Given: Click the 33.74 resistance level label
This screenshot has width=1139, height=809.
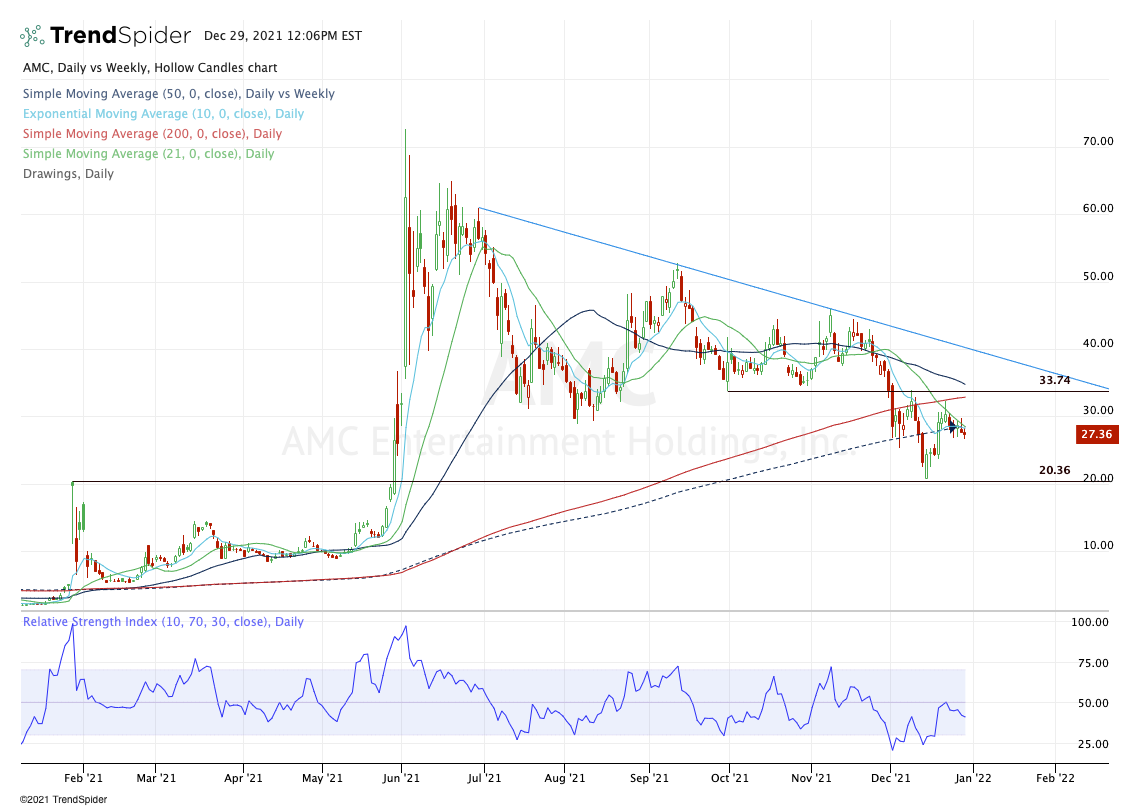Looking at the screenshot, I should [1055, 381].
